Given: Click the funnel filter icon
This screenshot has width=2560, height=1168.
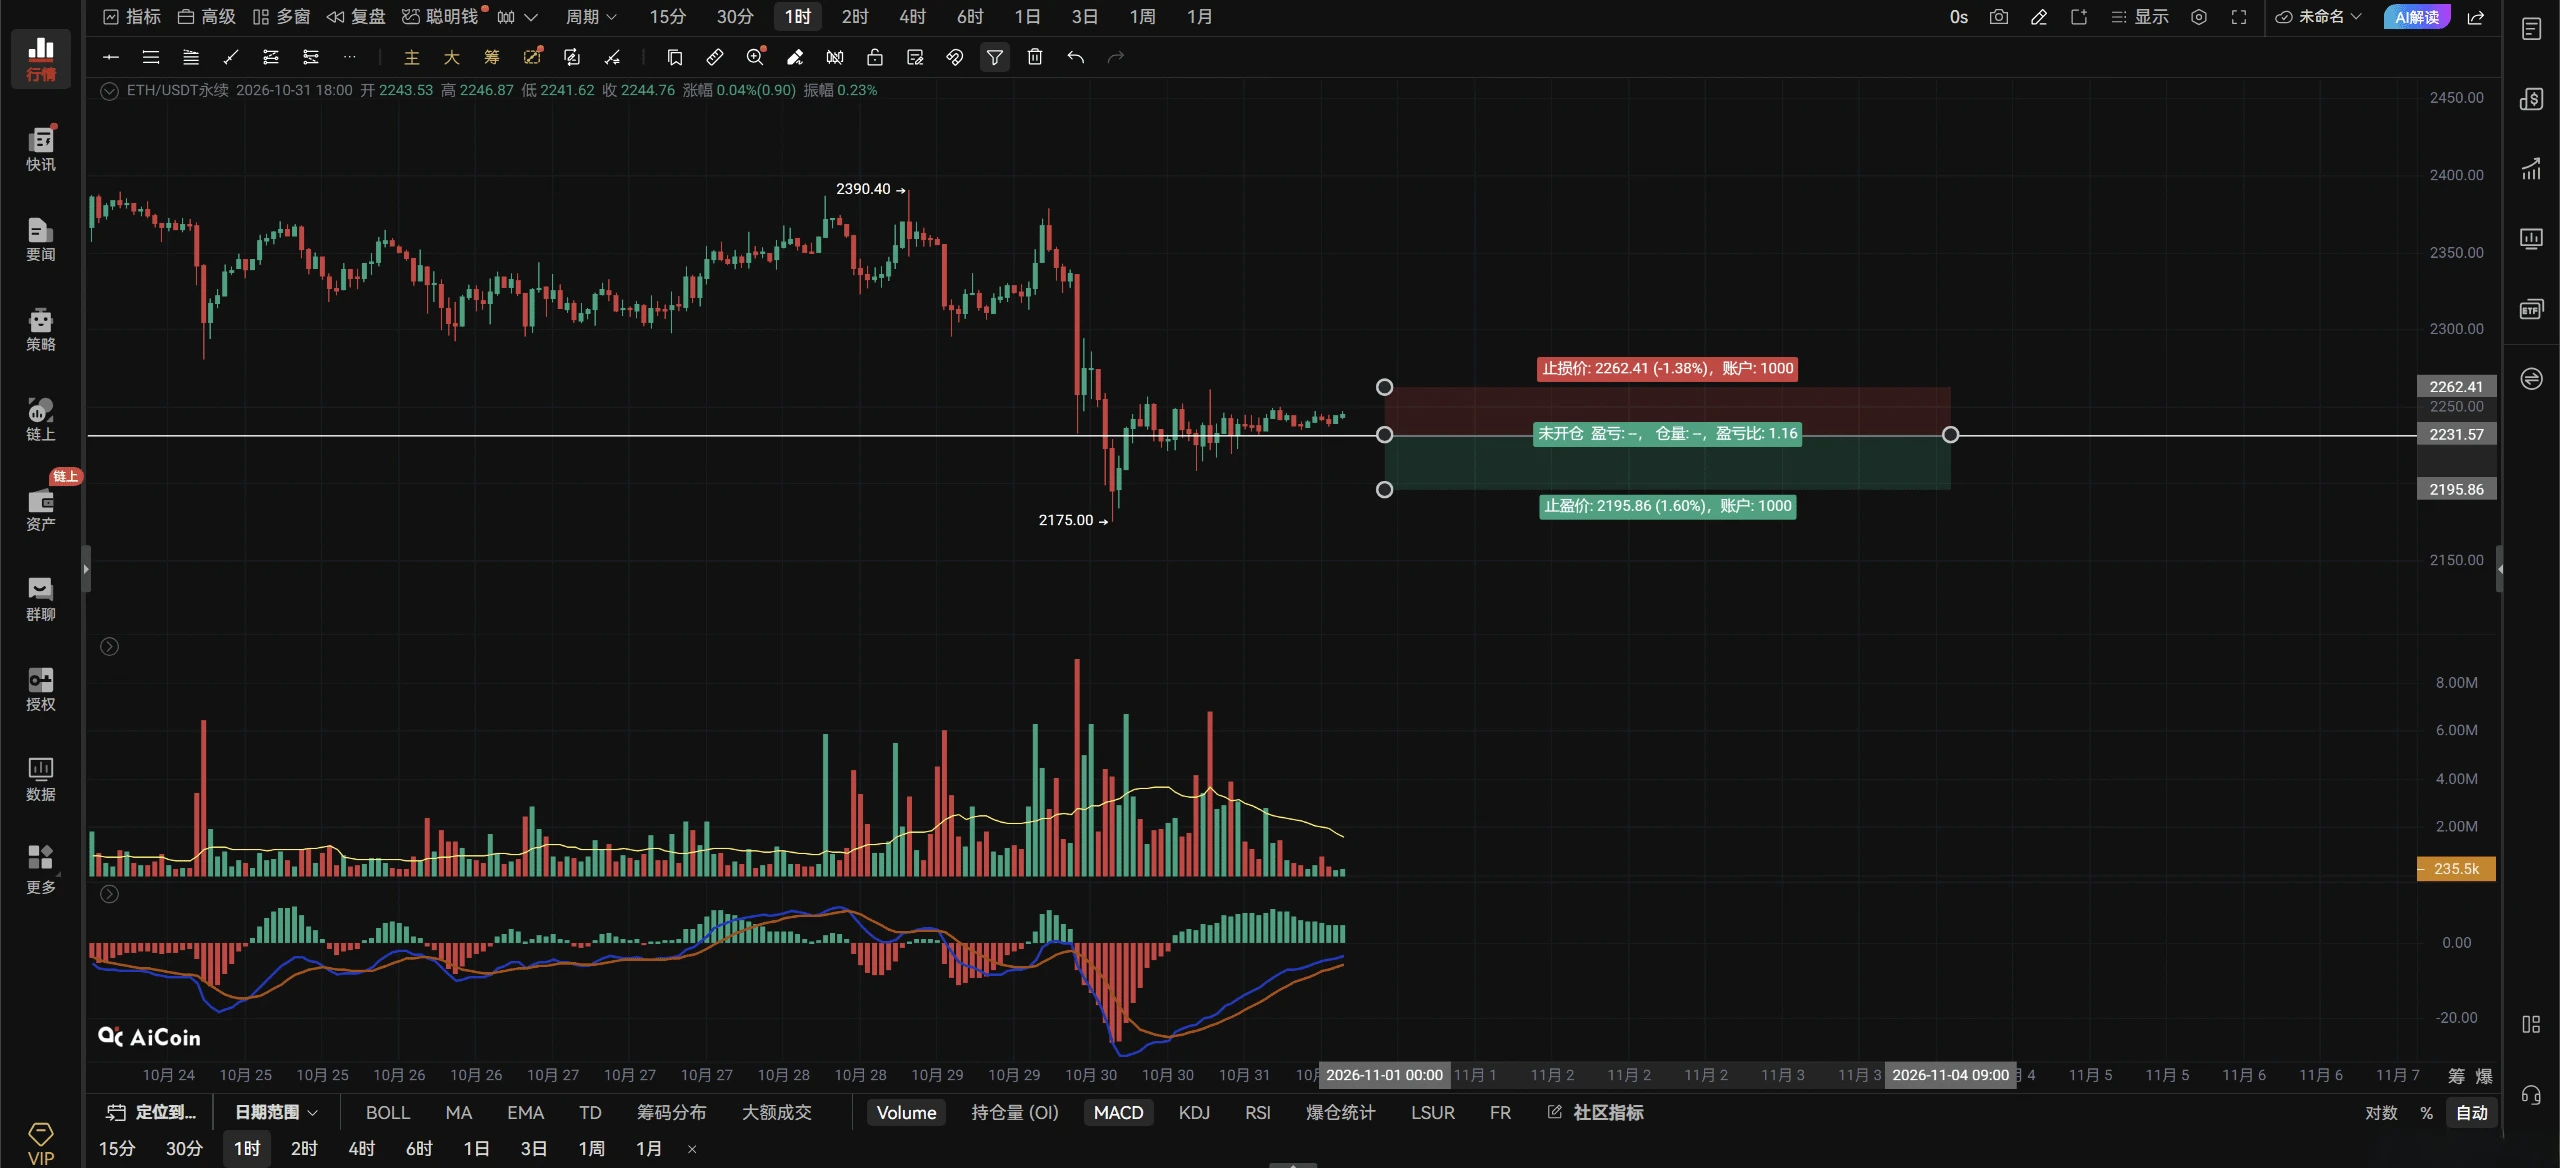Looking at the screenshot, I should tap(995, 57).
